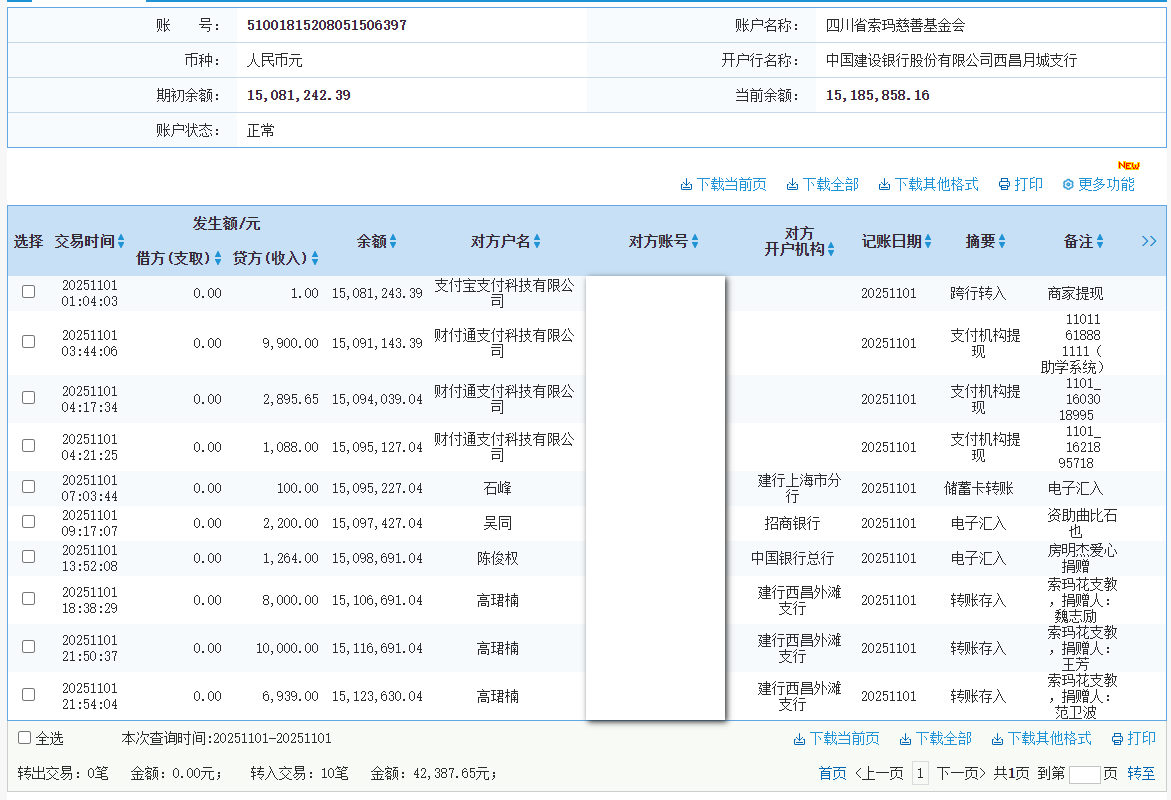
Task: Expand hidden columns with the >> chevron
Action: tap(1148, 240)
